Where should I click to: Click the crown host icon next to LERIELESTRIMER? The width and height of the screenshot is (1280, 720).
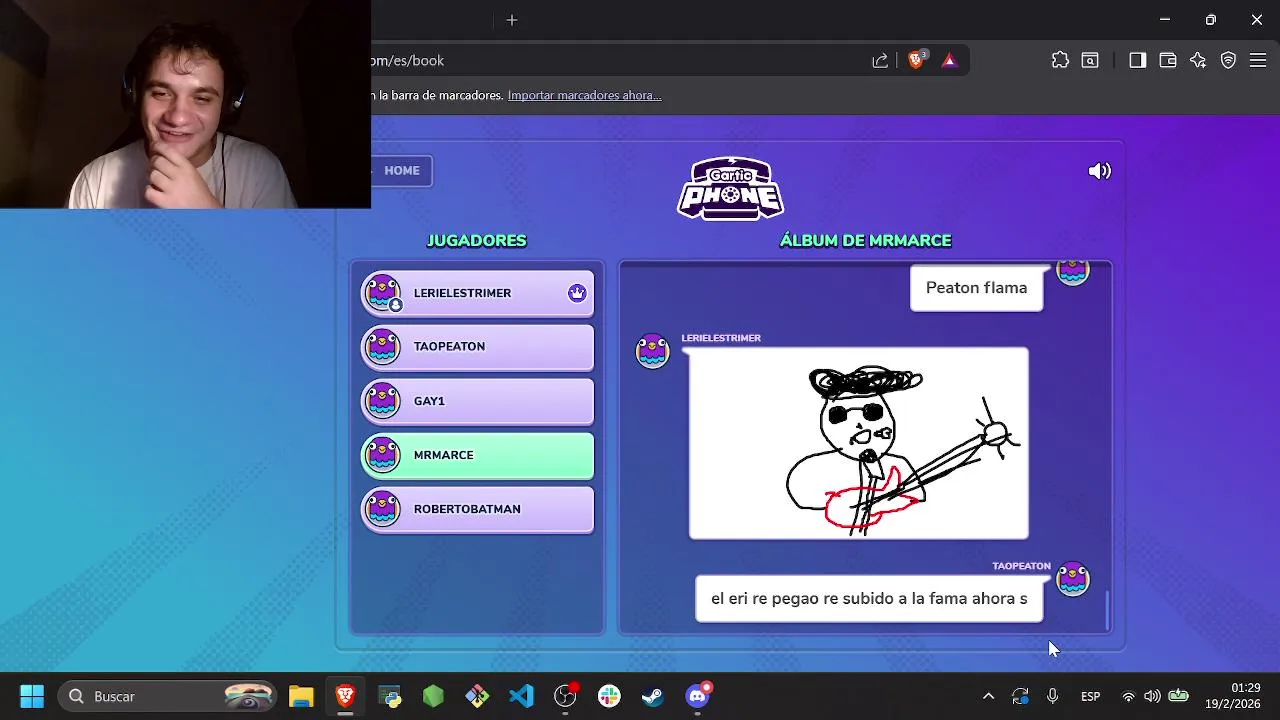[577, 293]
